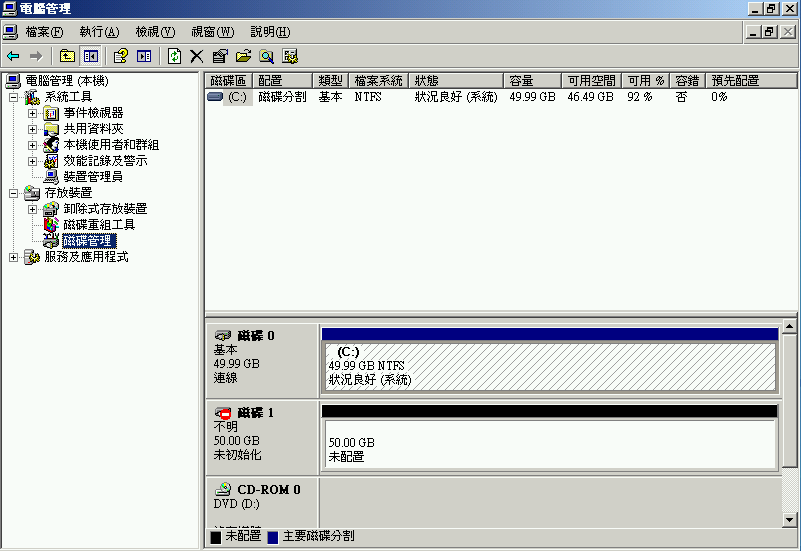Open the 檔案(F) menu
The image size is (801, 551).
[44, 32]
